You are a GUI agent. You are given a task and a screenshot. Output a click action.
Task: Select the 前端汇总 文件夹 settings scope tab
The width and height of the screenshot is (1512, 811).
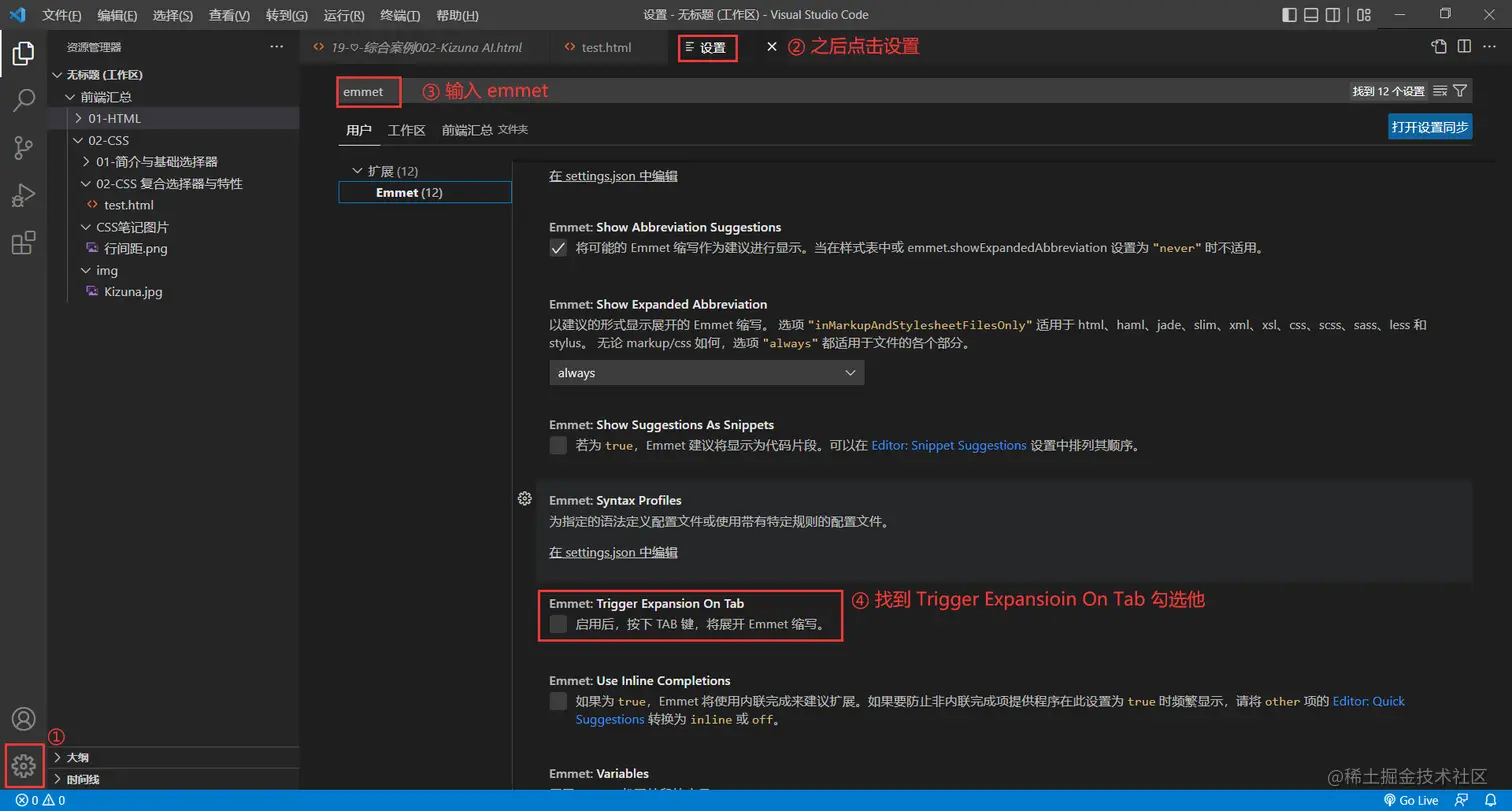(x=485, y=130)
